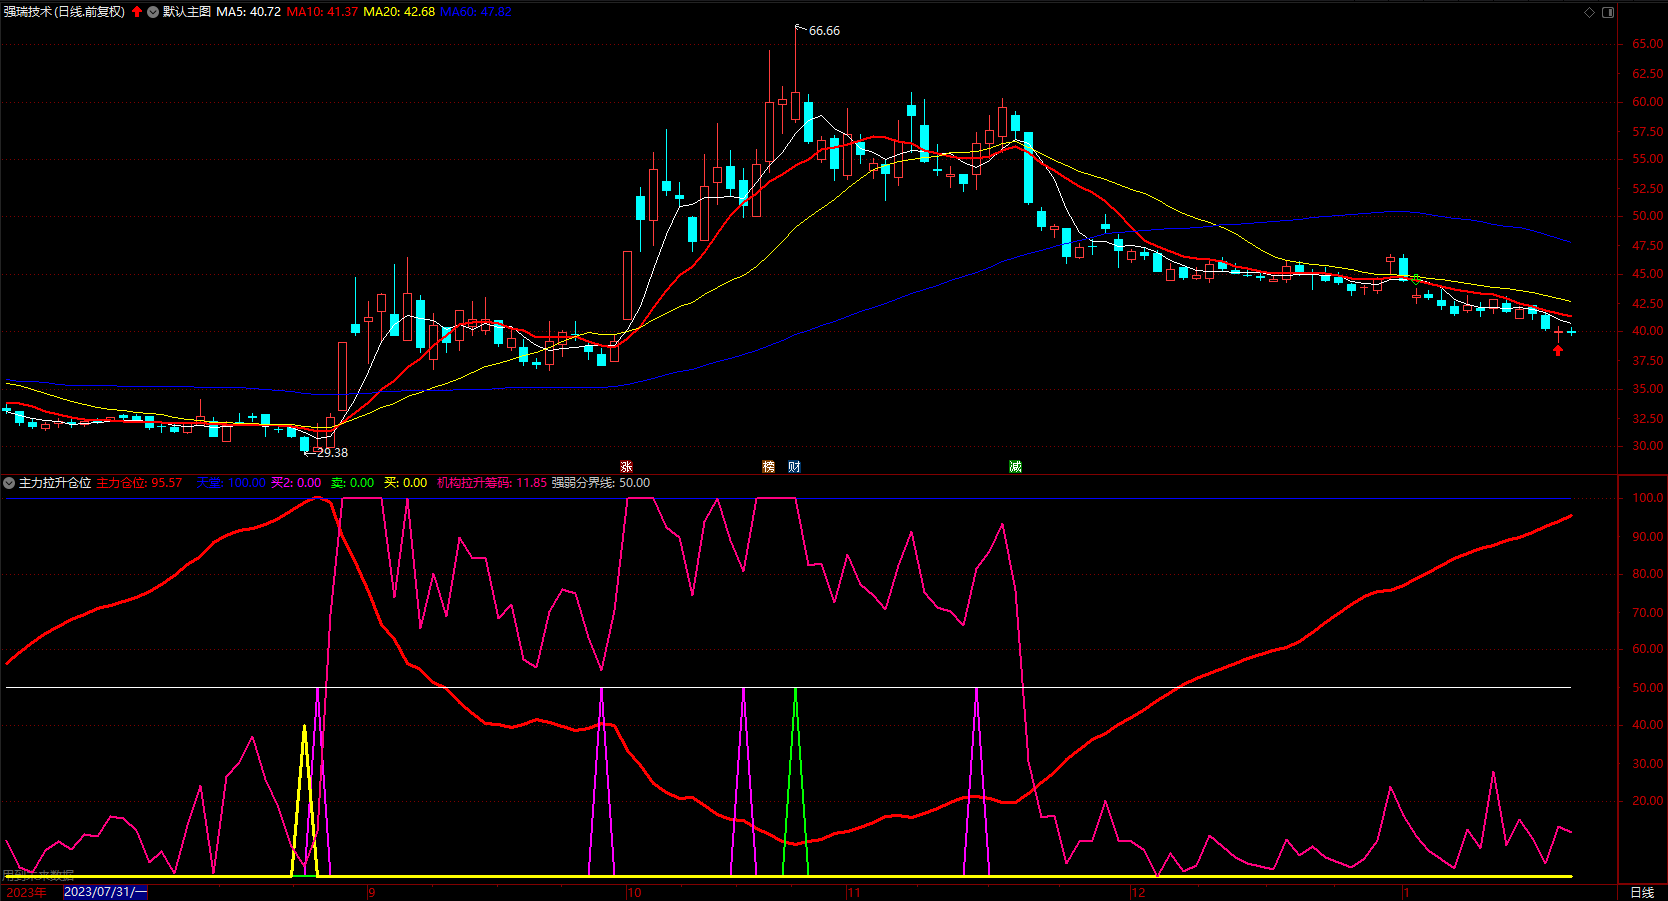Screen dimensions: 1668x901
Task: Click the red up arrow beside stock name
Action: click(x=137, y=12)
